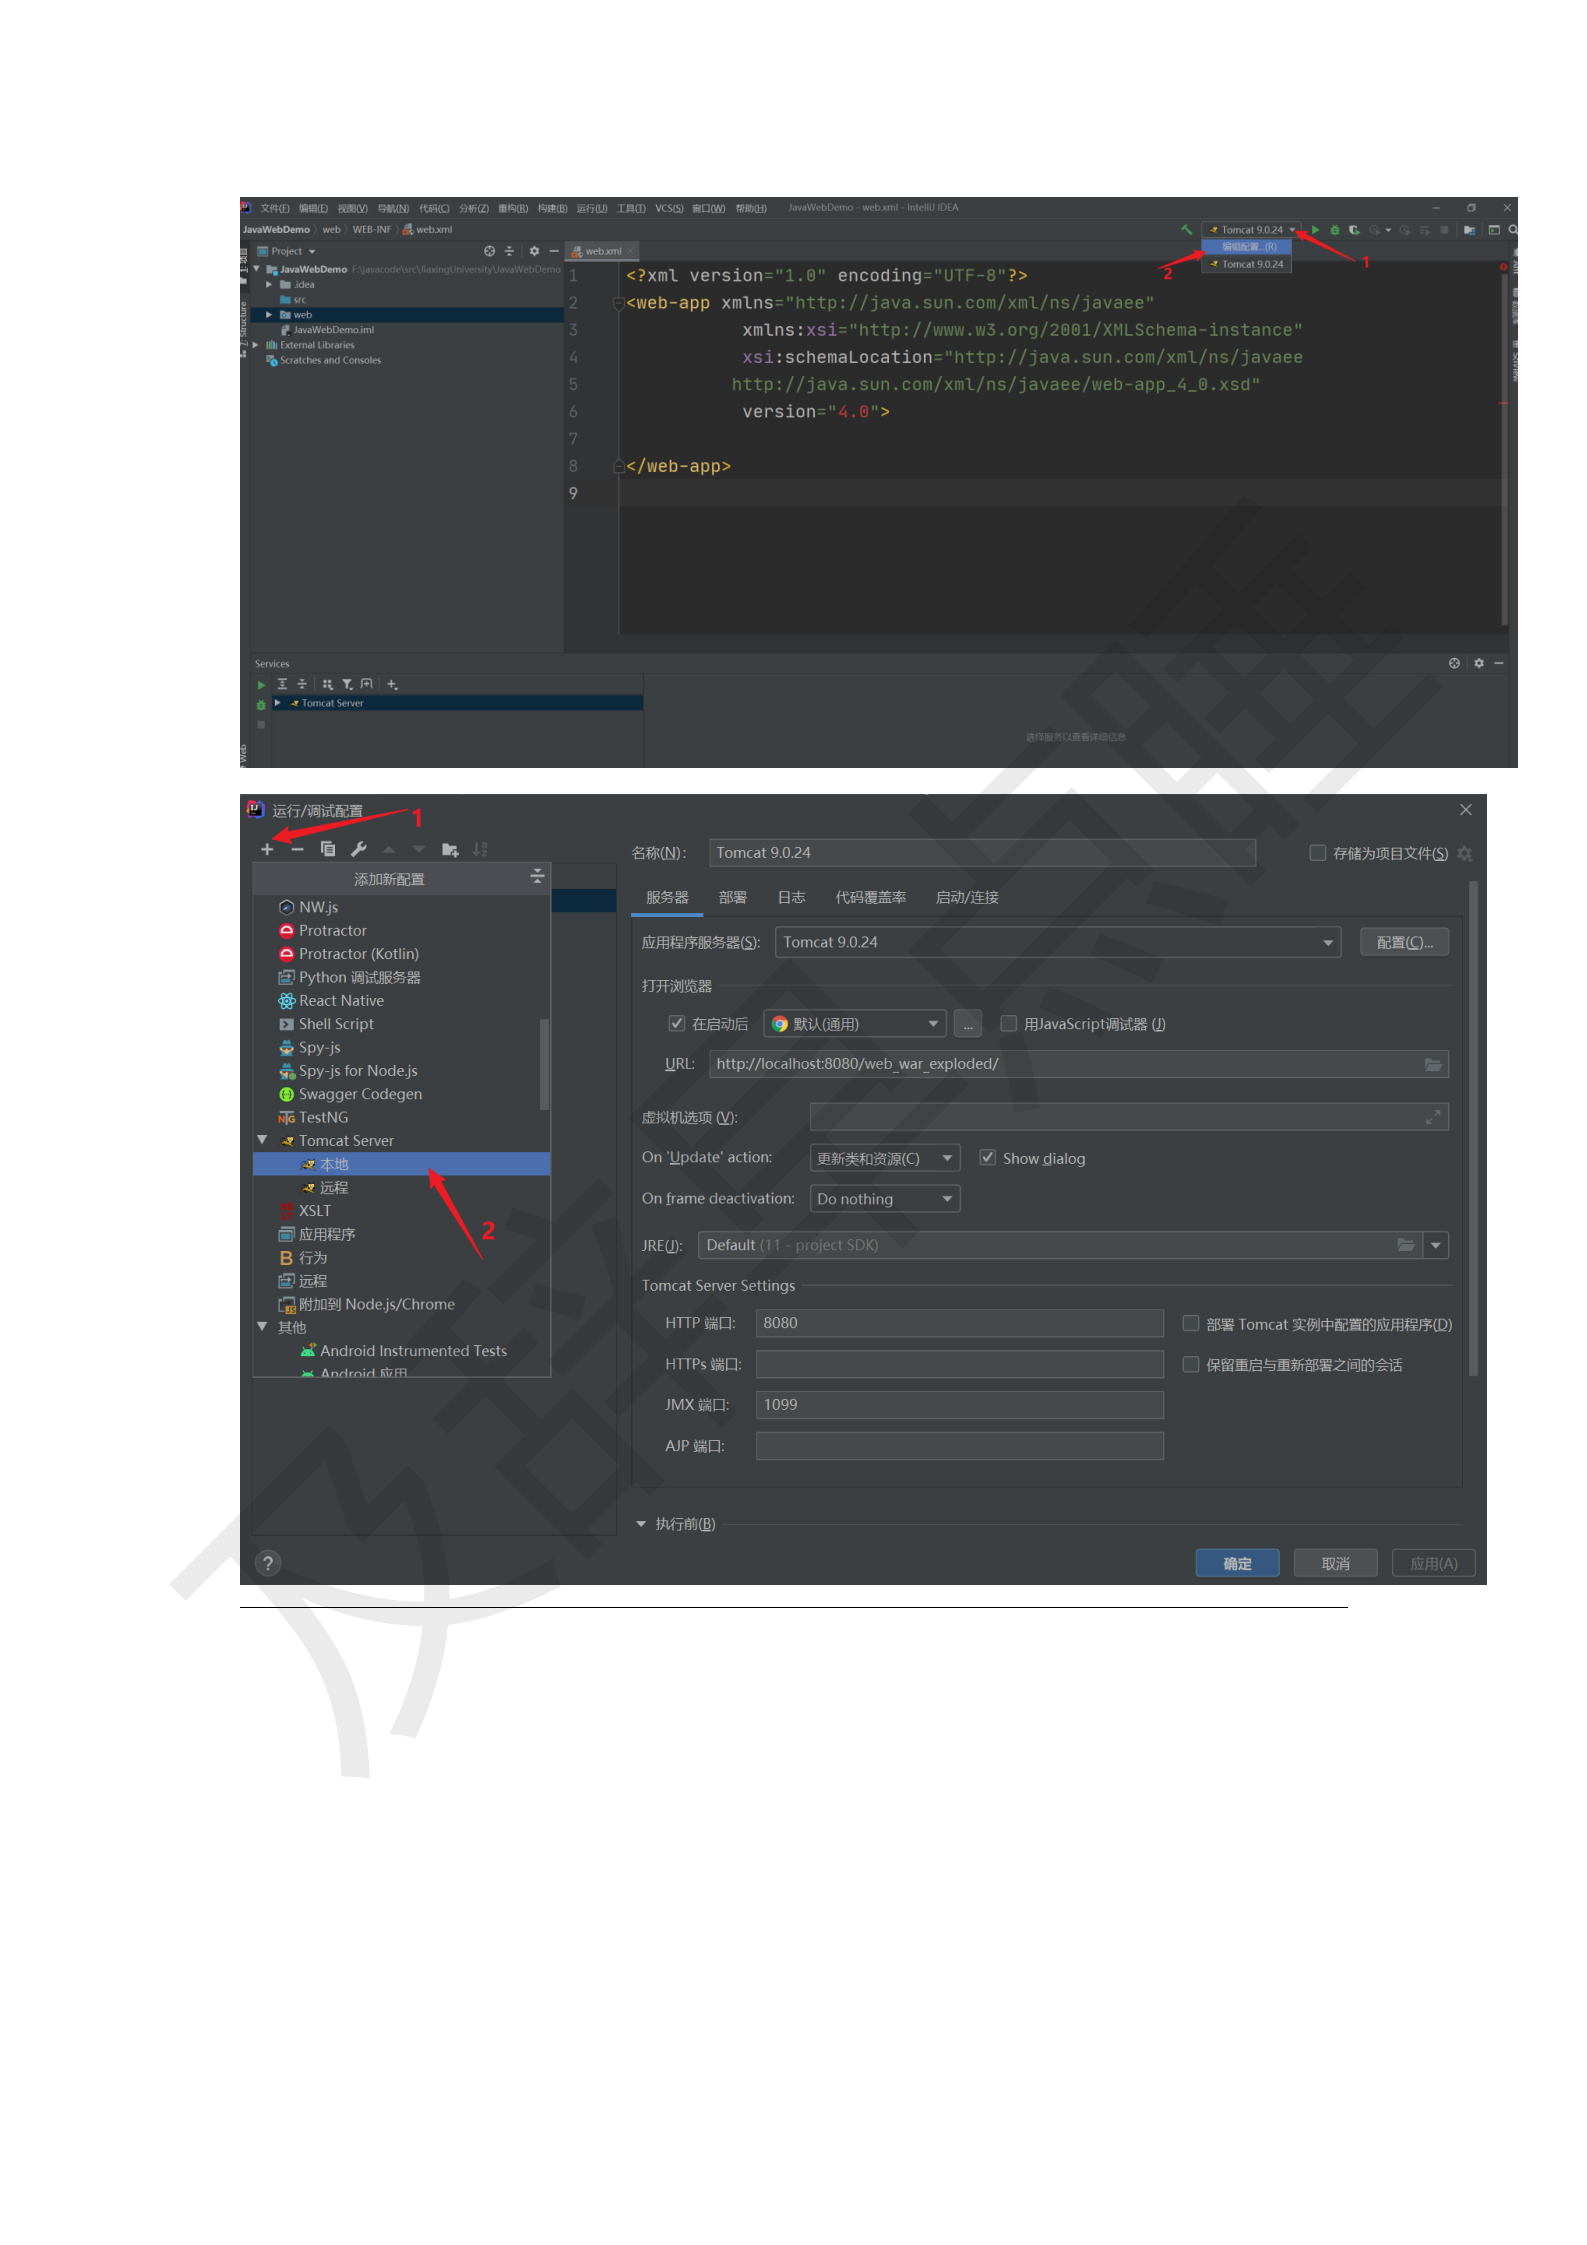Click Add Service plus icon in Services
Viewport: 1587px width, 2245px height.
[392, 684]
